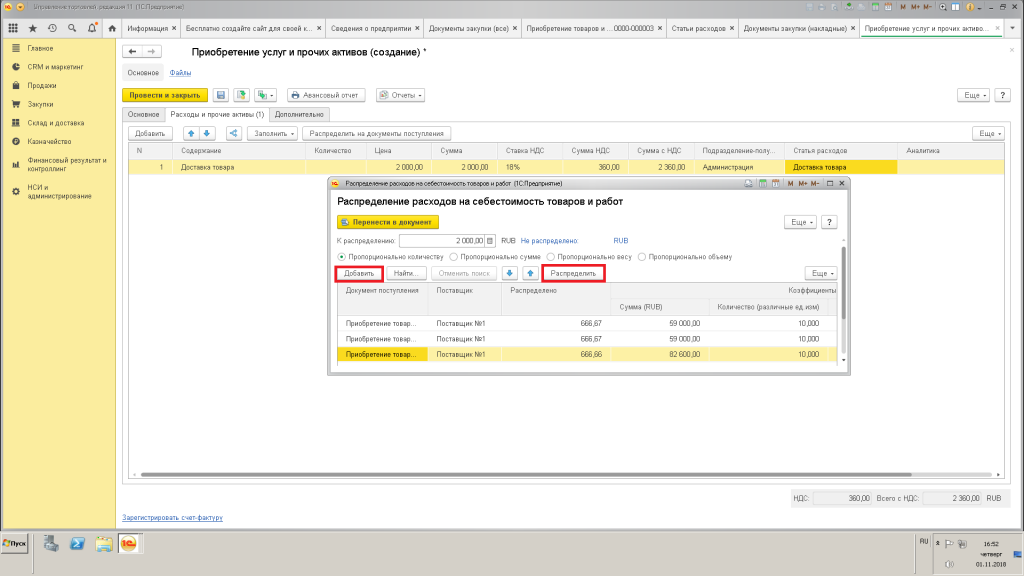
Task: Open the Файлы link
Action: (180, 72)
